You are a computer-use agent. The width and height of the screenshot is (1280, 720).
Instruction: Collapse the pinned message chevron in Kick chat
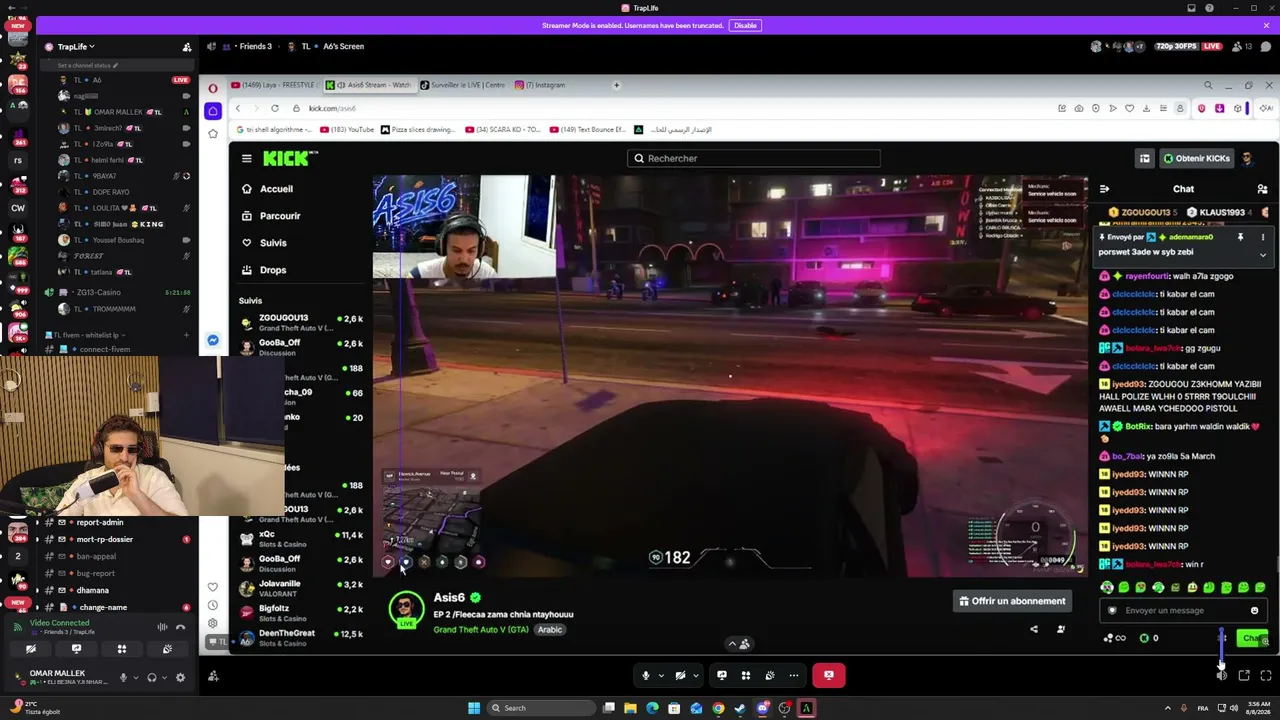click(x=1263, y=255)
